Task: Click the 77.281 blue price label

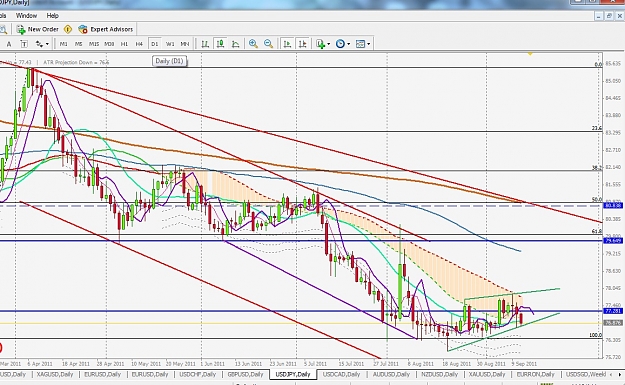Action: [613, 311]
